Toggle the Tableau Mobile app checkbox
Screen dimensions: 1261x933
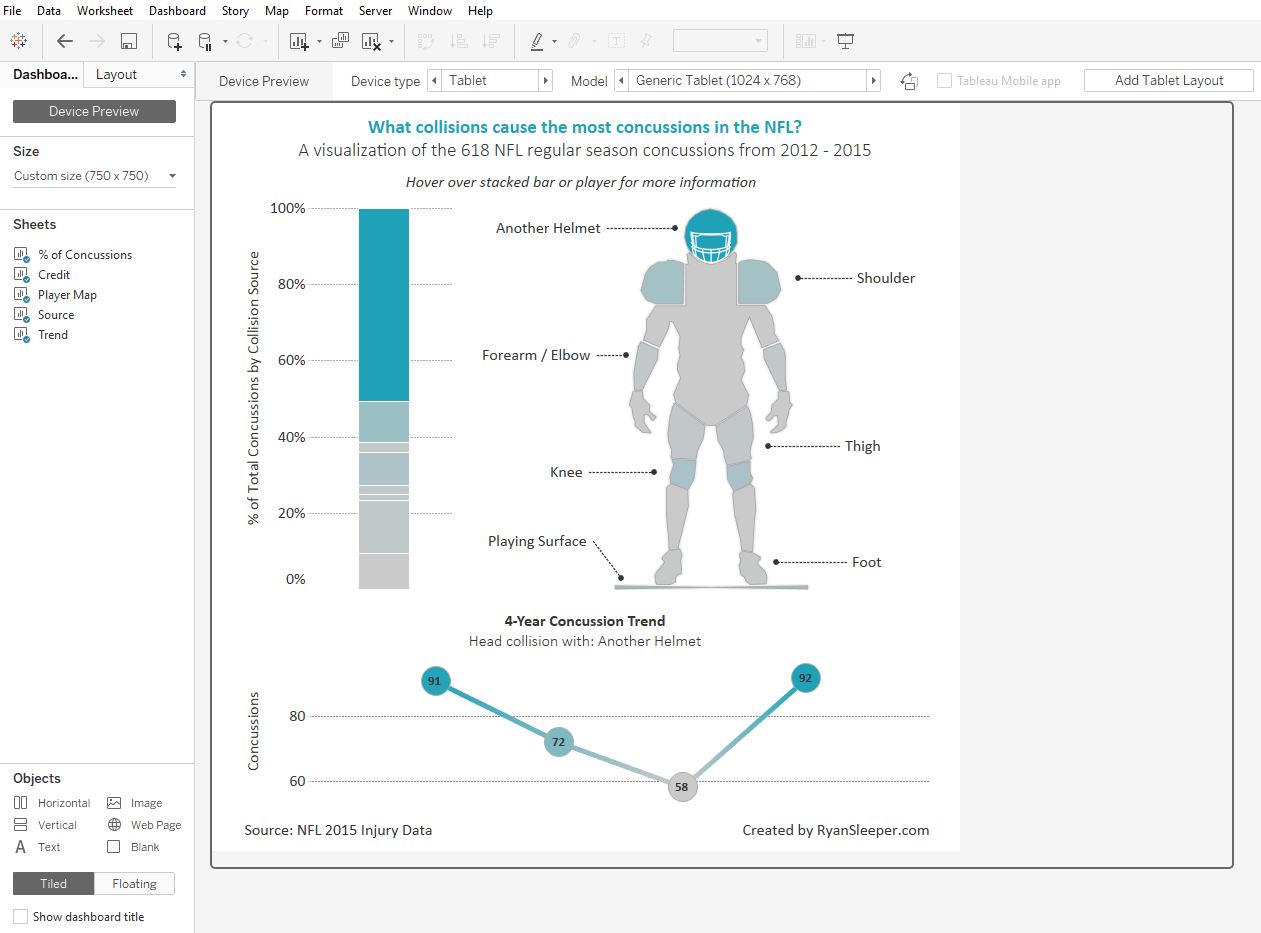click(x=944, y=81)
